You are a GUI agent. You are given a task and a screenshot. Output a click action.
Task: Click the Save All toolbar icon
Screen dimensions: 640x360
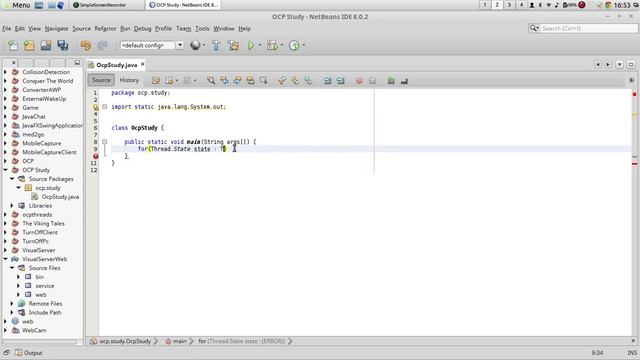(x=62, y=45)
